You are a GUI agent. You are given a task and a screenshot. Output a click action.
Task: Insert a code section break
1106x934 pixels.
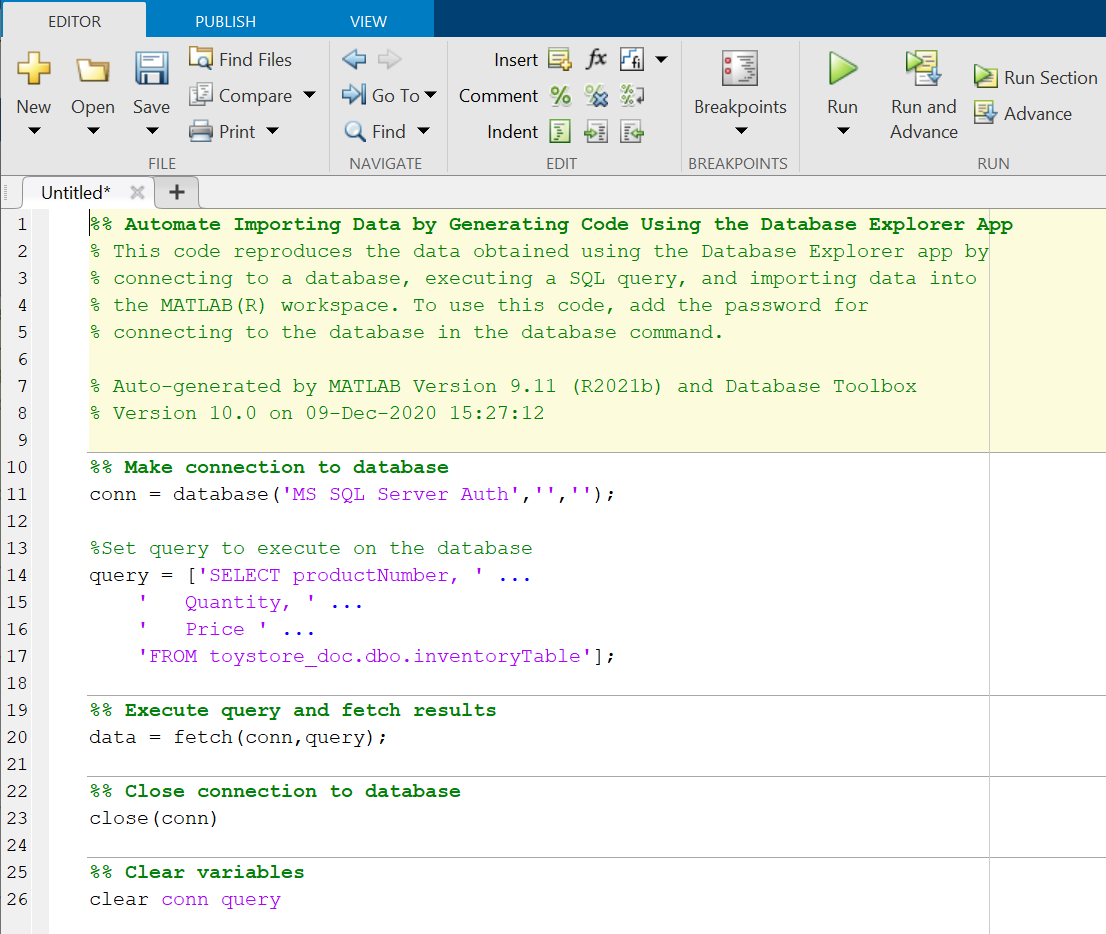point(560,59)
